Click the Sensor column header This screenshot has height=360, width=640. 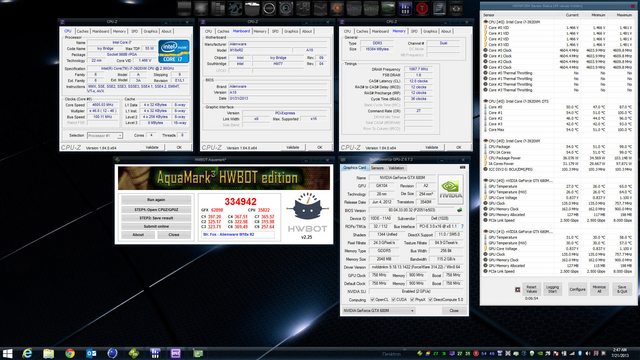(x=489, y=15)
